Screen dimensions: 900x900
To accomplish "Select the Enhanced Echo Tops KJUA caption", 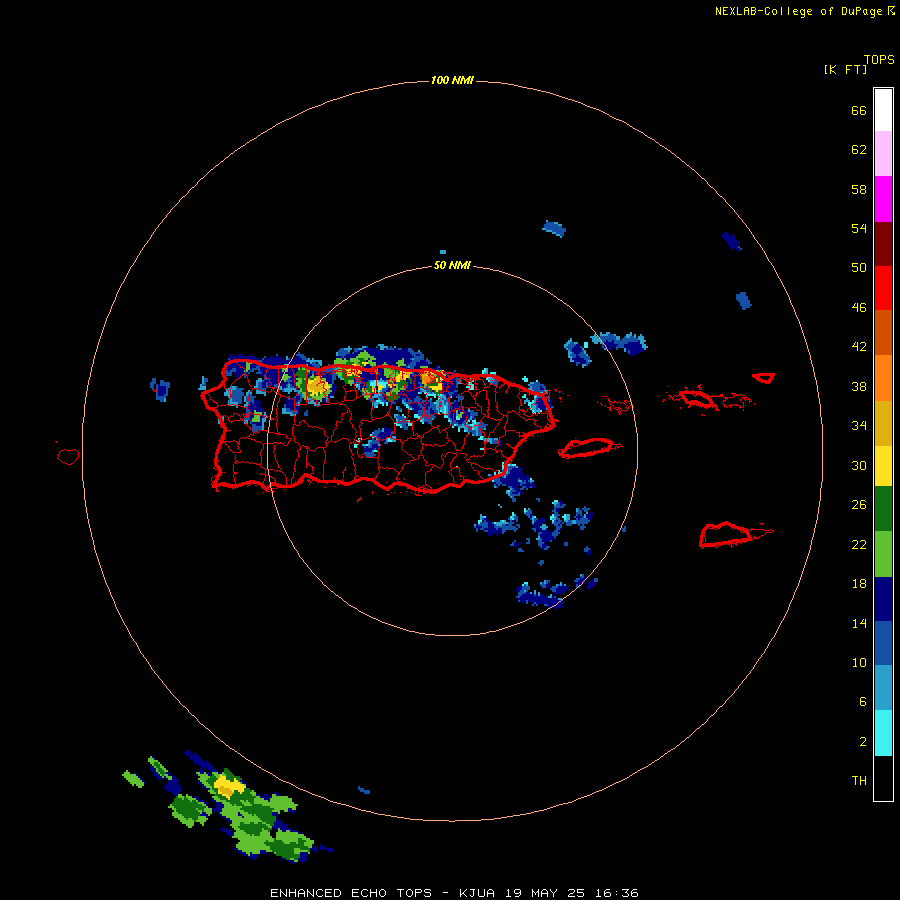I will point(454,893).
